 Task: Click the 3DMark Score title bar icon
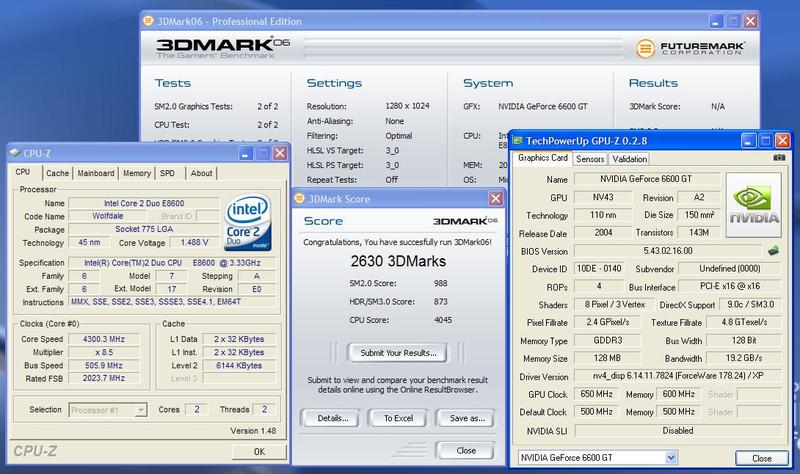pos(299,198)
